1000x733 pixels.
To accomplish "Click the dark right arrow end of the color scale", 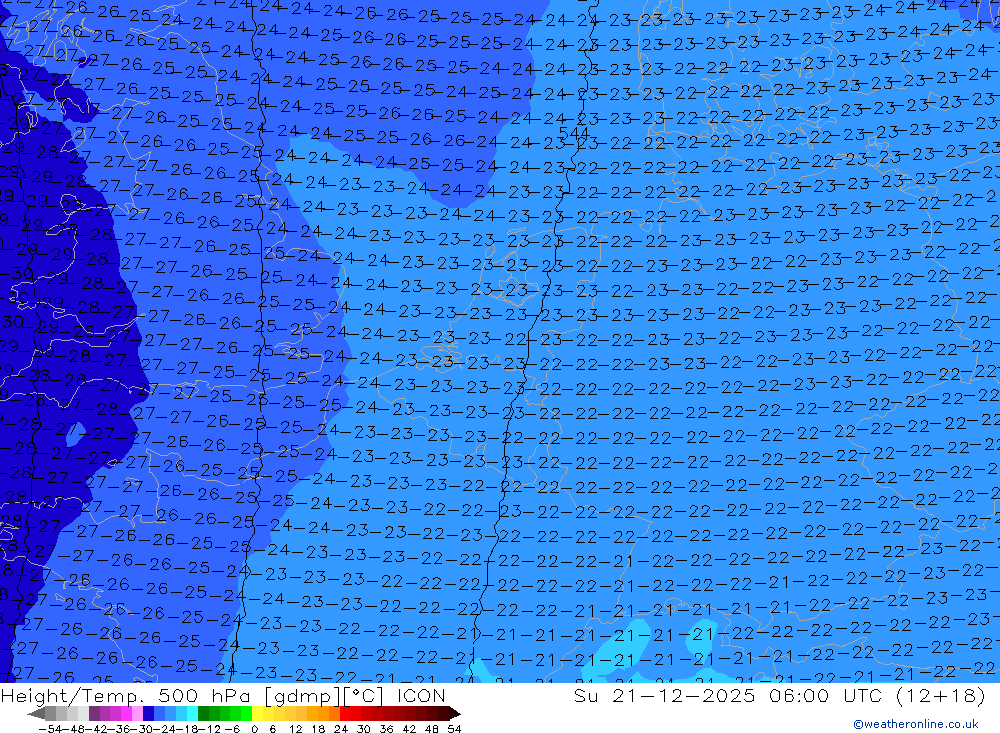I will pos(455,713).
